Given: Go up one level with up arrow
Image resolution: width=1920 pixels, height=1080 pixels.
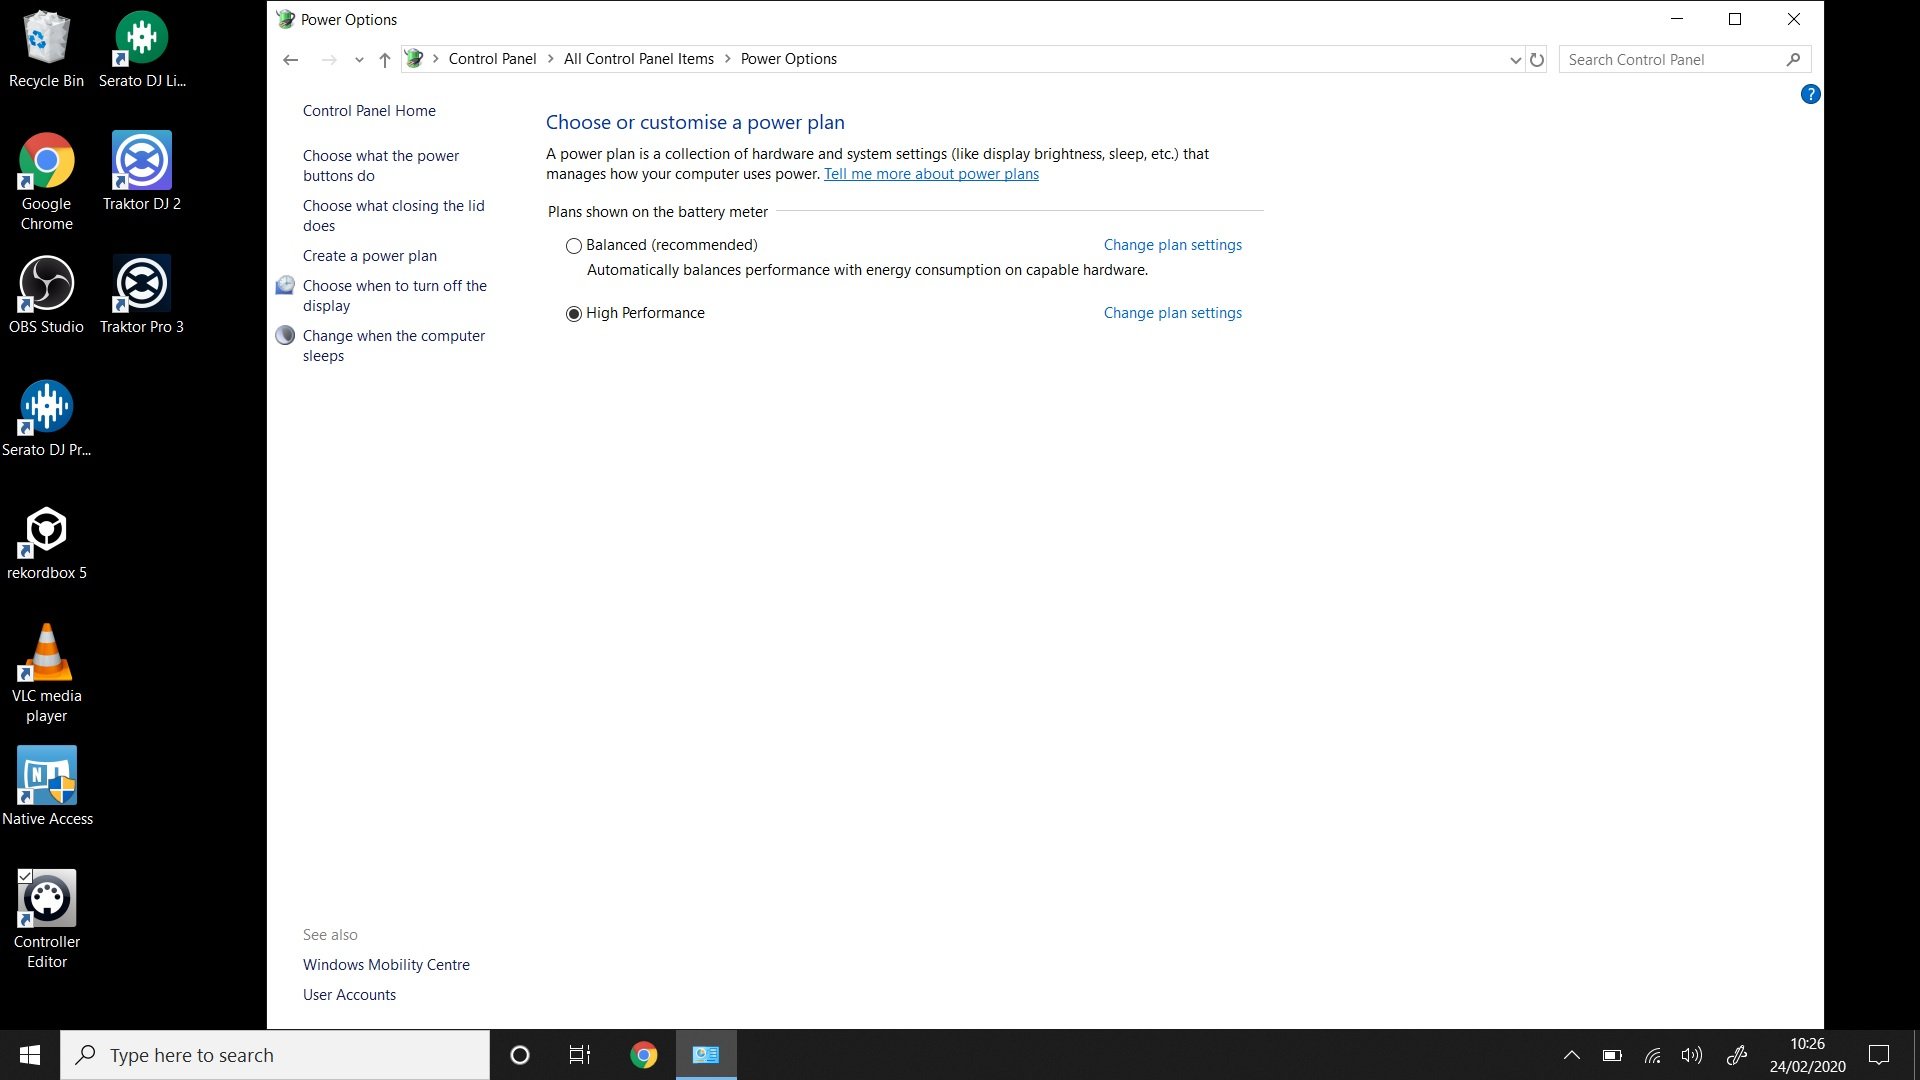Looking at the screenshot, I should (384, 60).
